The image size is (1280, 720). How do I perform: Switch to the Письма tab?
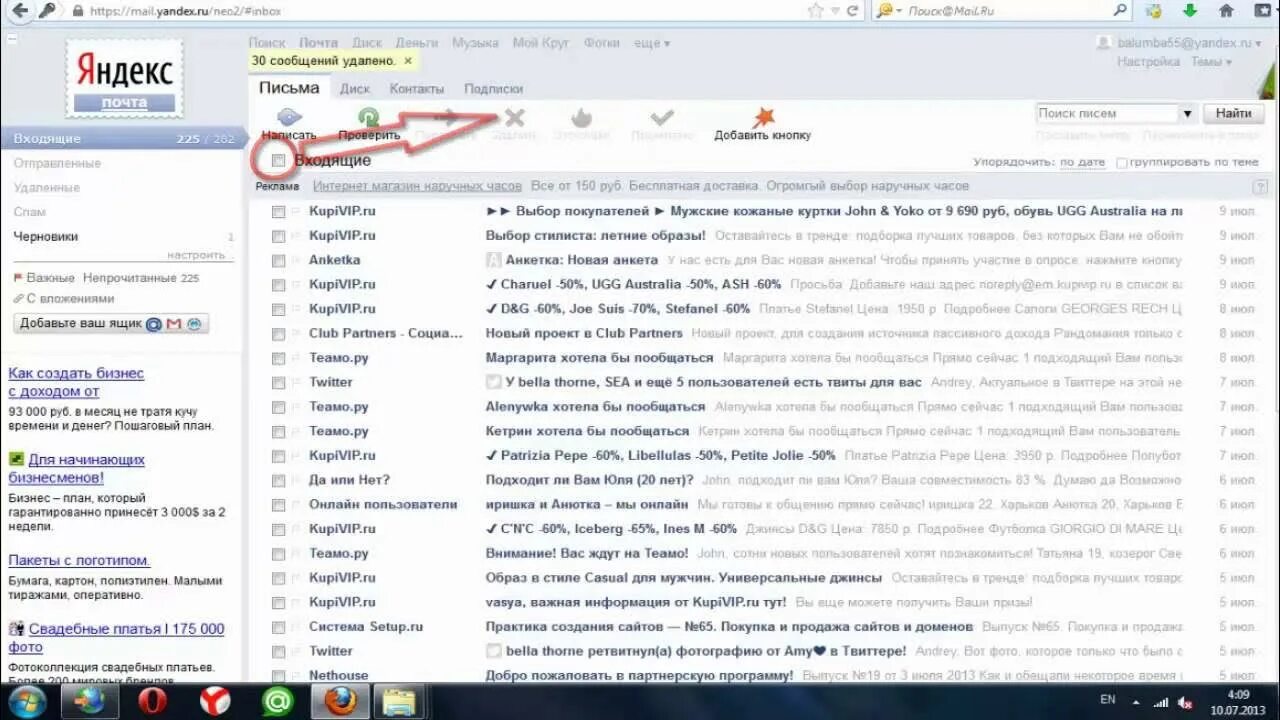[x=289, y=87]
